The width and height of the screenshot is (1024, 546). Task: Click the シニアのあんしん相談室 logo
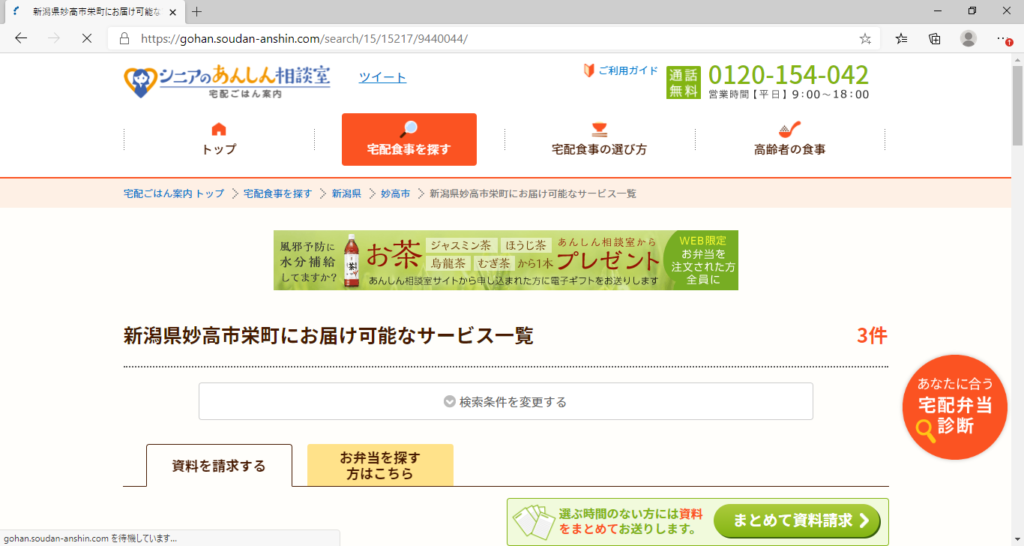click(x=227, y=82)
